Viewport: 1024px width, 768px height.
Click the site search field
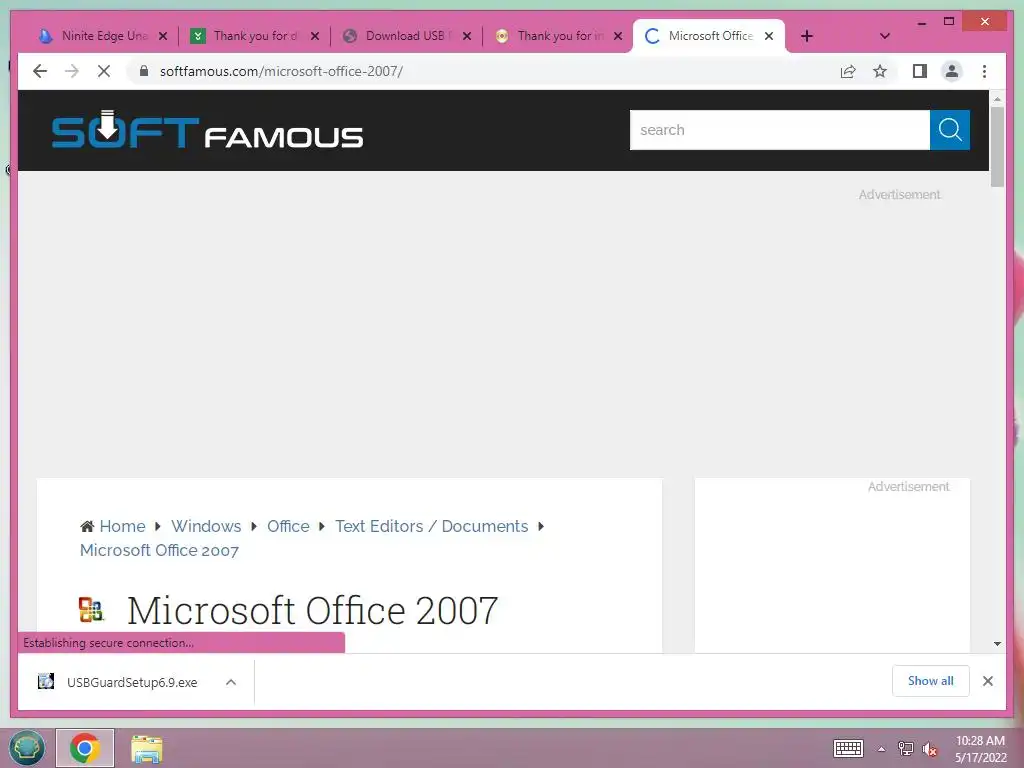(x=780, y=130)
